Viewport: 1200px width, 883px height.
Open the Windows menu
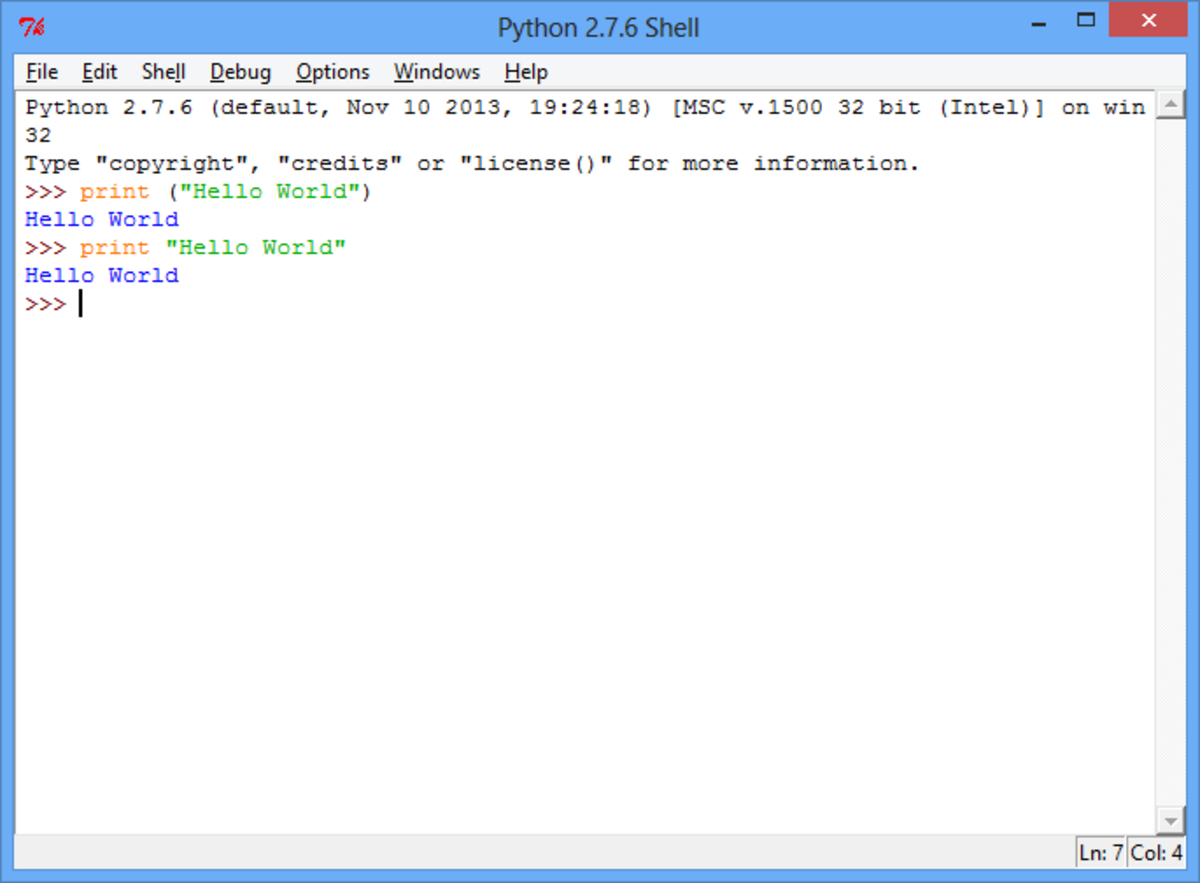[436, 71]
